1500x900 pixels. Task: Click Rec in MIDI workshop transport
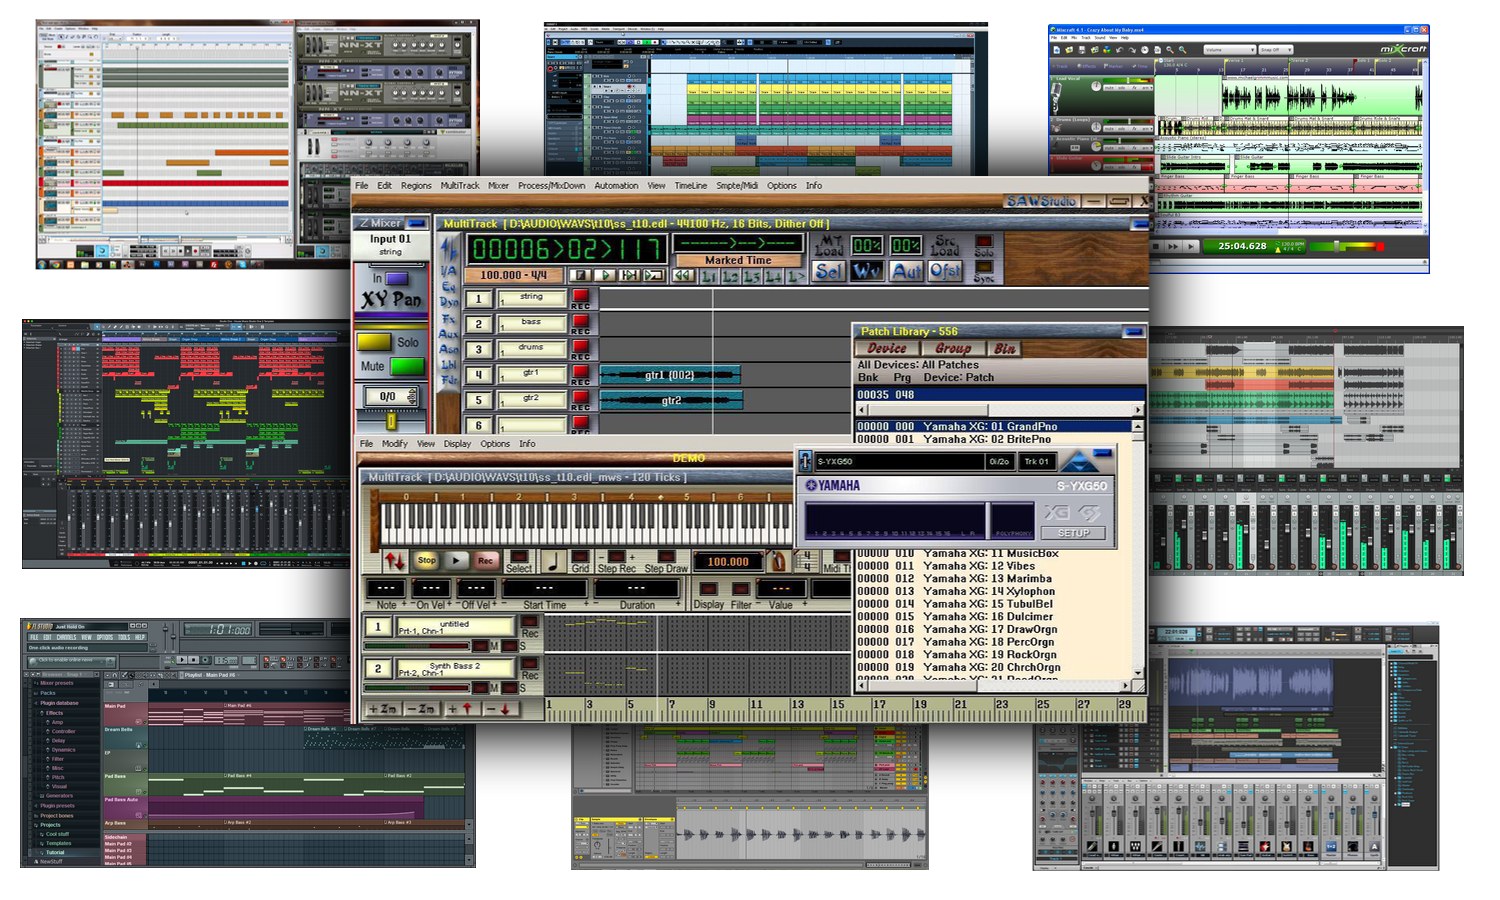(x=485, y=561)
